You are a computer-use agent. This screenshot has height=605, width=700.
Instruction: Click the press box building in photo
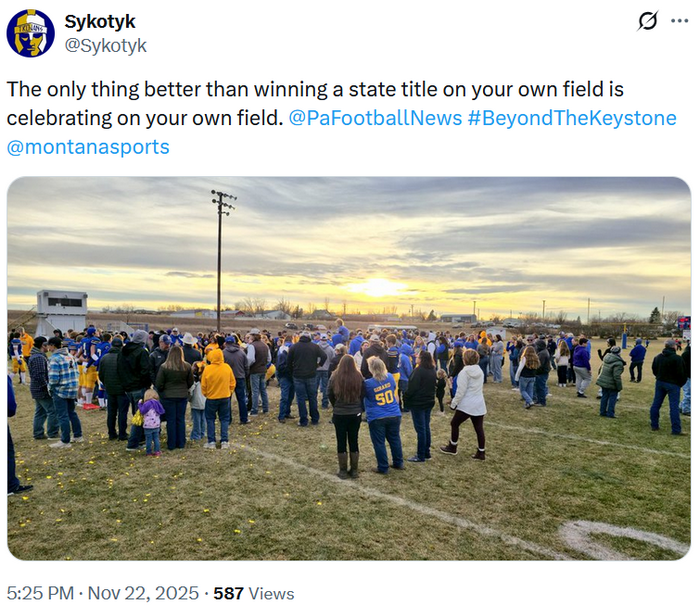[x=61, y=310]
